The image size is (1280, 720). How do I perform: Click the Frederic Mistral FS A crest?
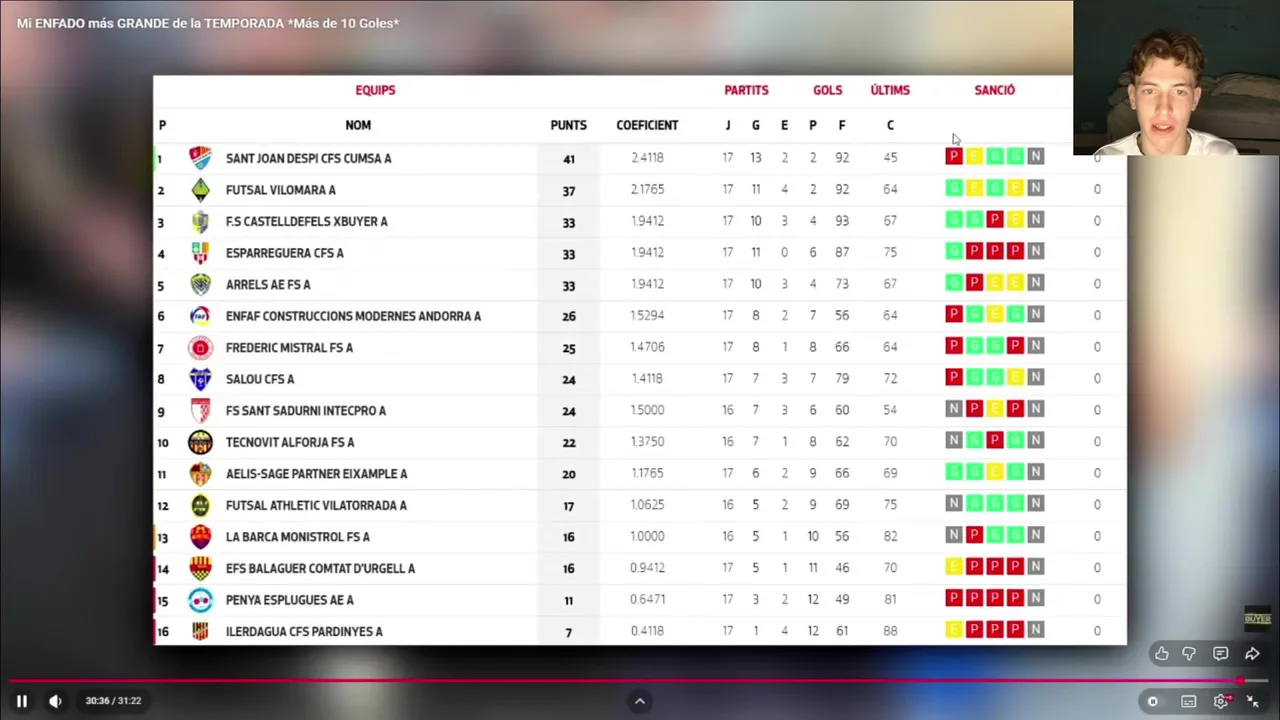[x=201, y=348]
